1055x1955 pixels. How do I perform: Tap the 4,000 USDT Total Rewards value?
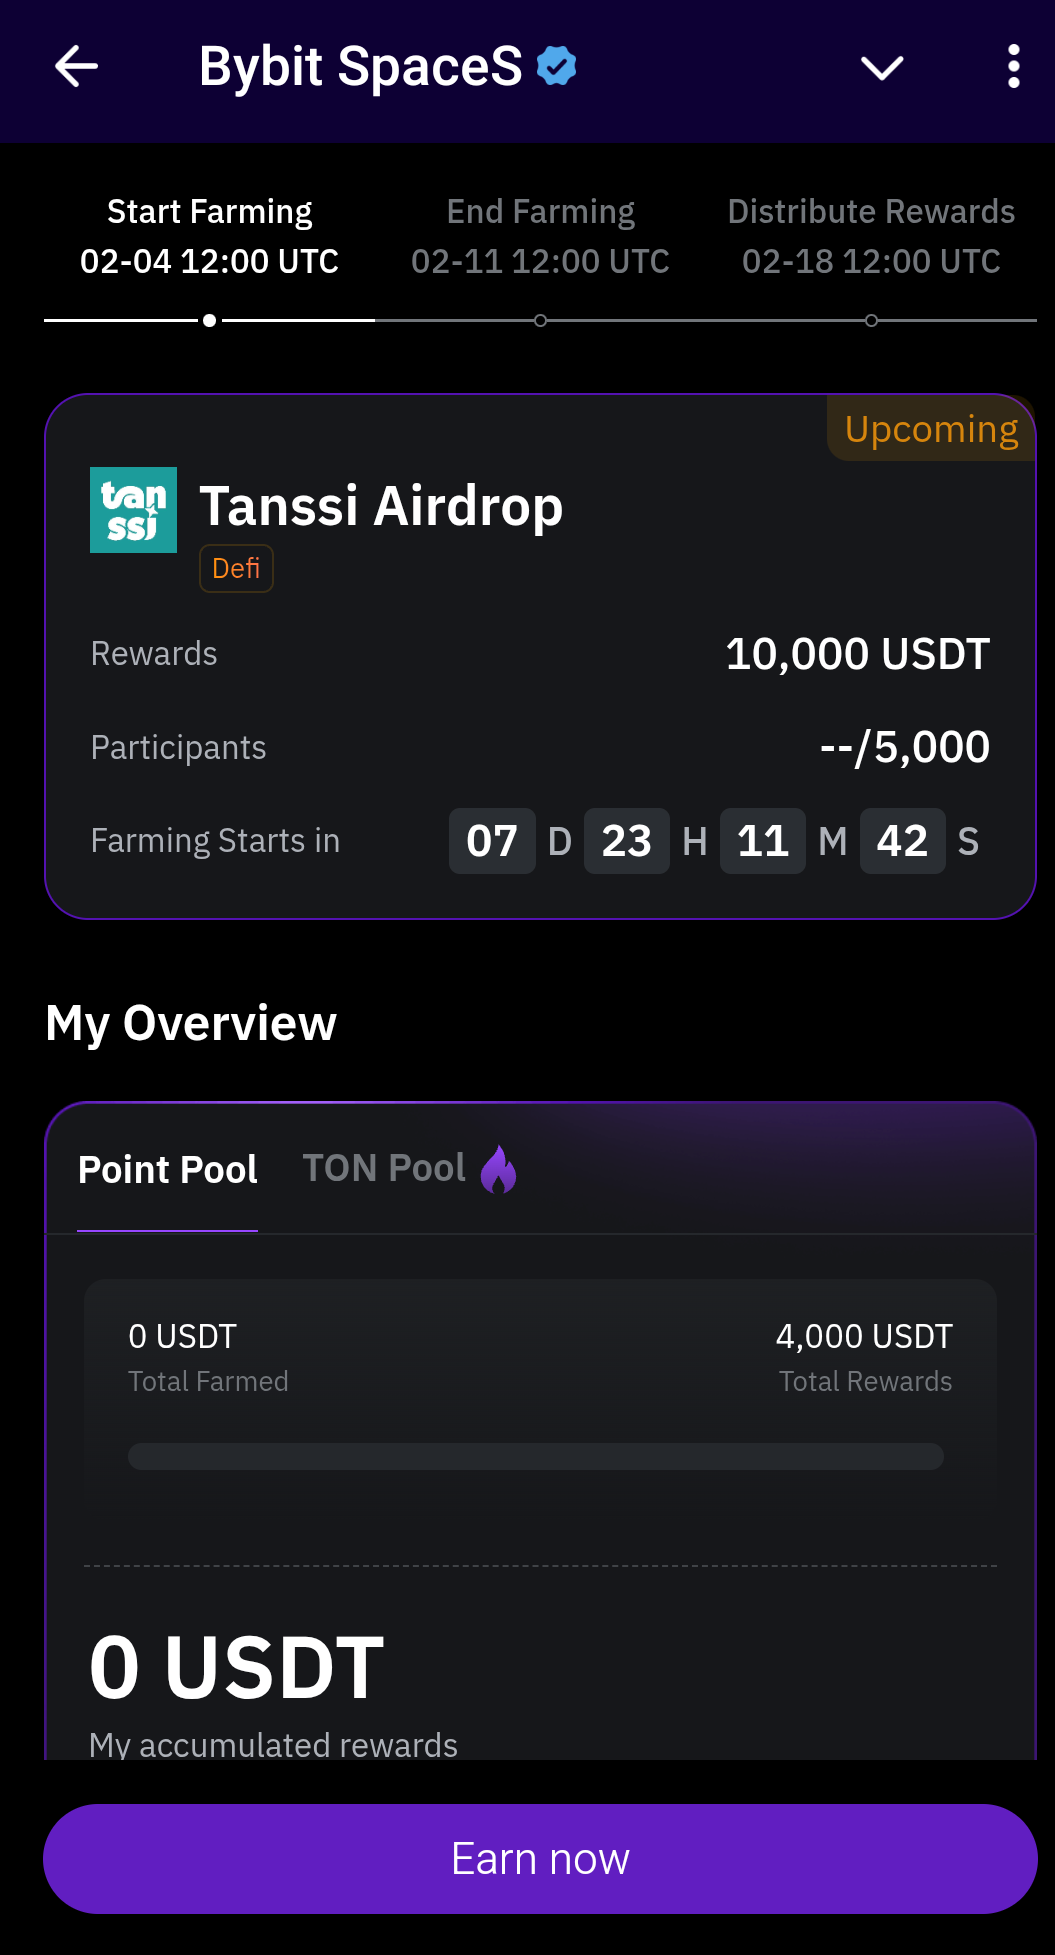tap(864, 1336)
